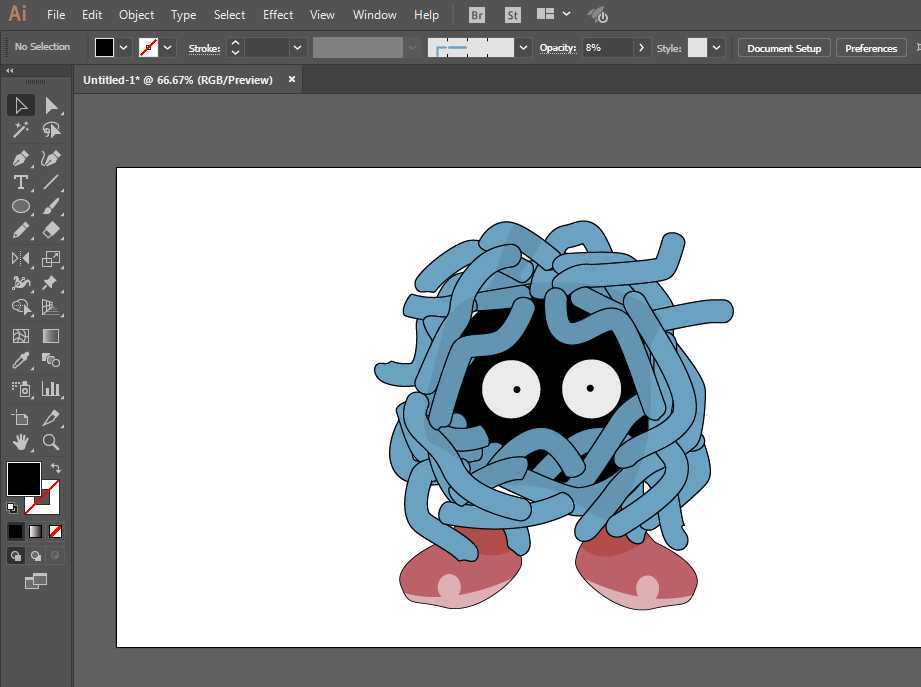Image resolution: width=921 pixels, height=687 pixels.
Task: Pick the Eyedropper tool
Action: (20, 361)
